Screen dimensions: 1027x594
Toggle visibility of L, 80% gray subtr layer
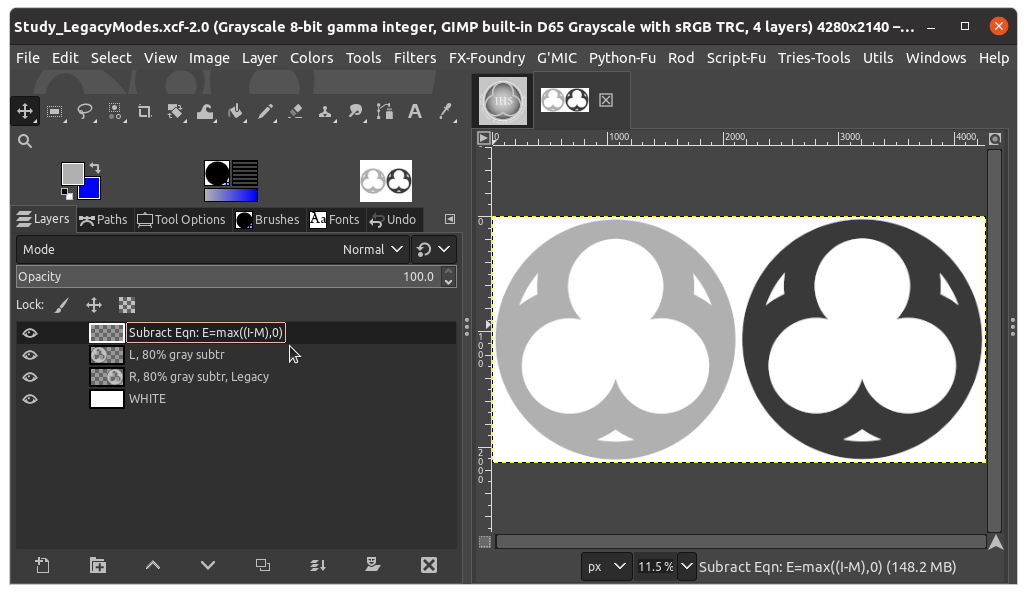(x=30, y=355)
